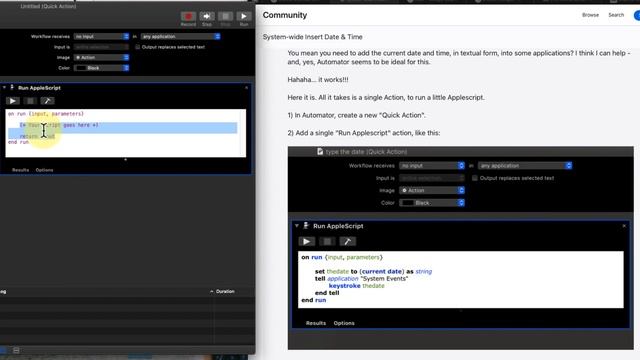Open the Browse link on the Community page
The width and height of the screenshot is (640, 360).
click(590, 15)
